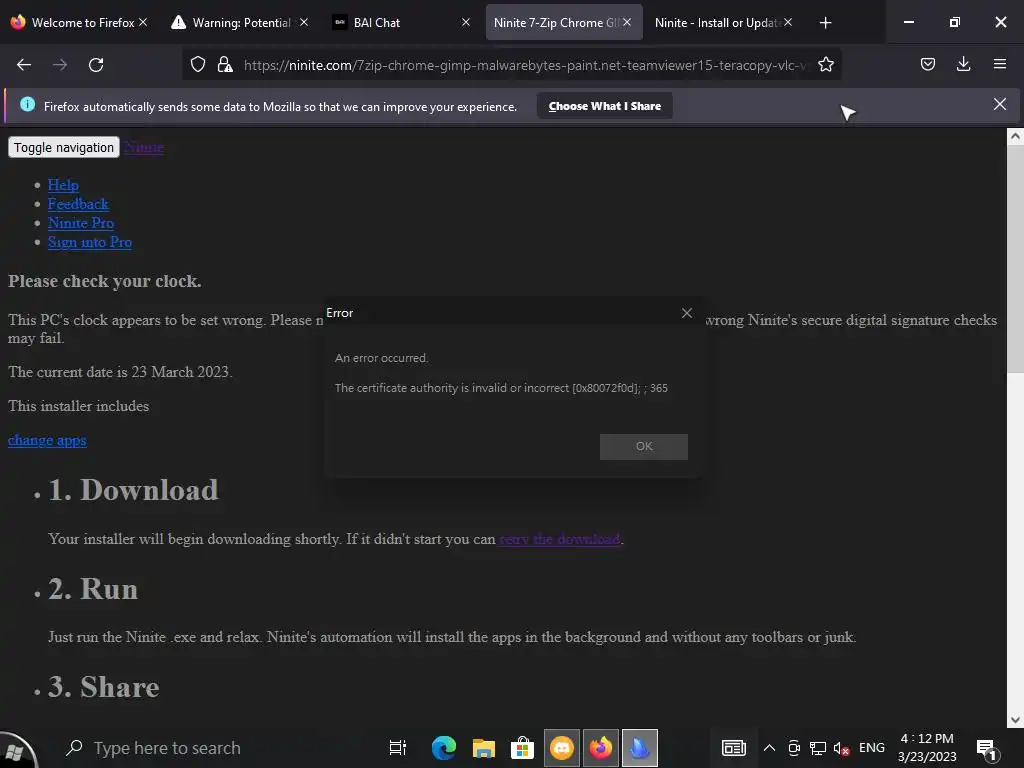This screenshot has width=1024, height=768.
Task: Dismiss the Firefox data sharing notification
Action: [x=1000, y=104]
